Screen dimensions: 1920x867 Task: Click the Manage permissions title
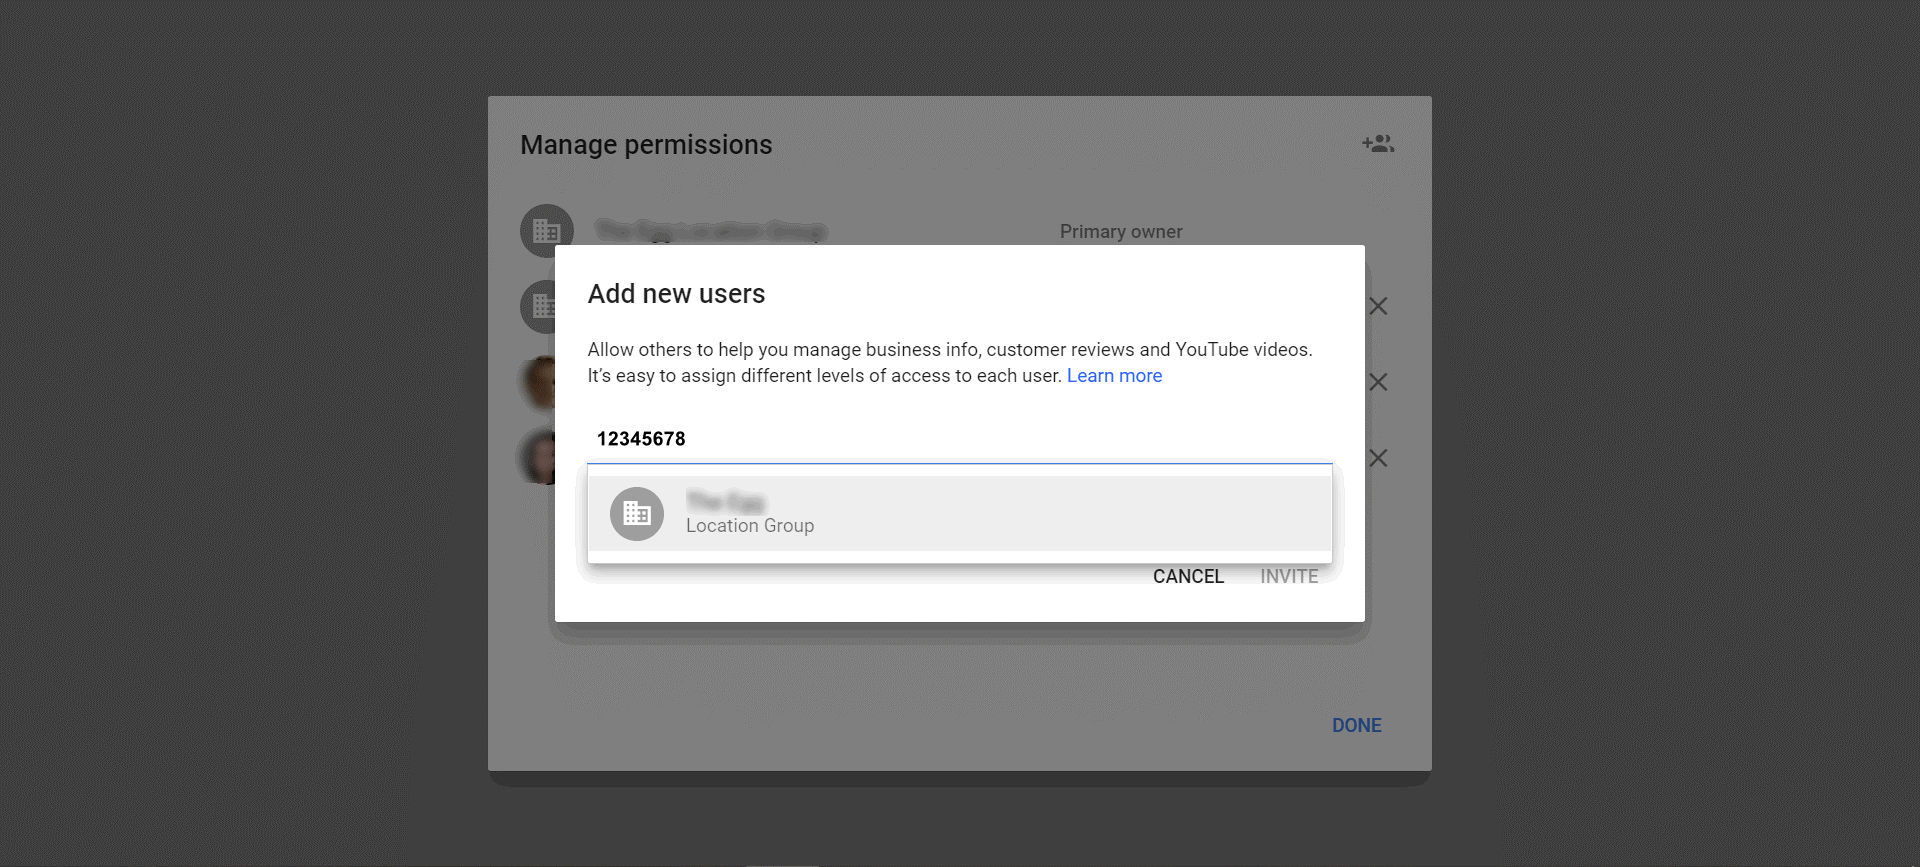(x=646, y=145)
